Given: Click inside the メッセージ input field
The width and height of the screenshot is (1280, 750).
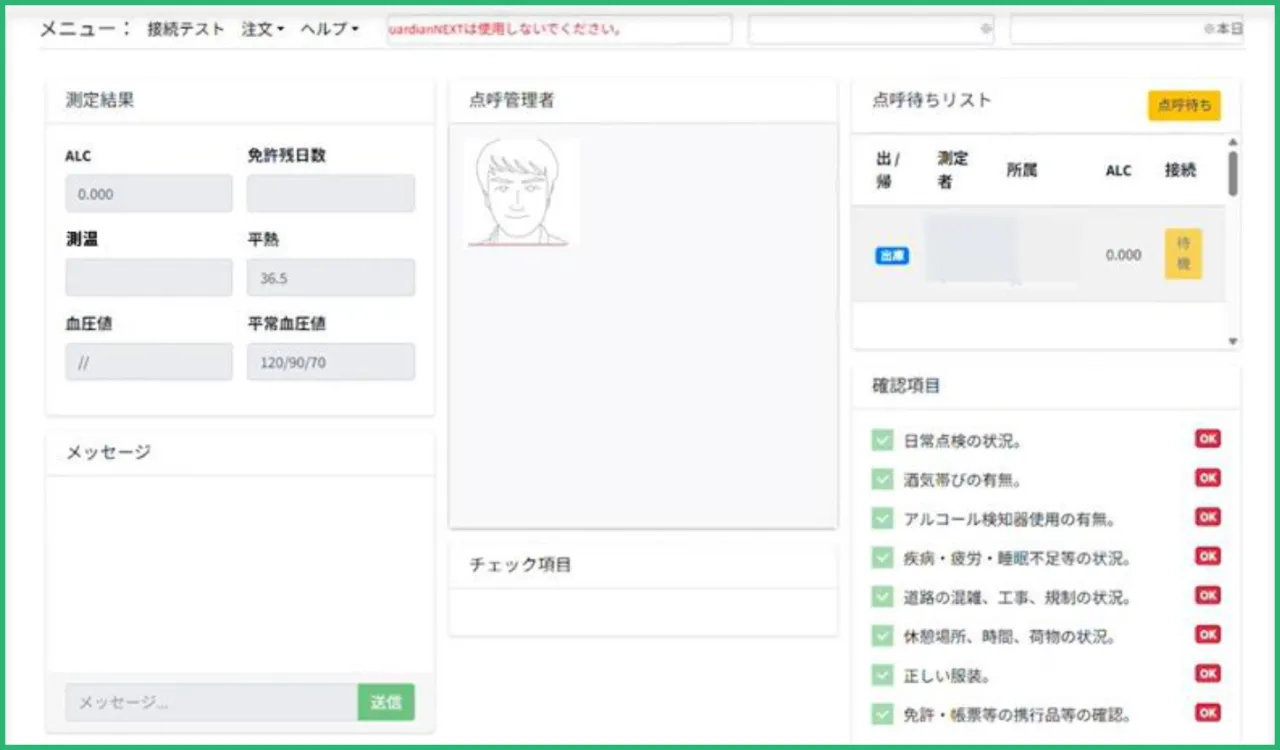Looking at the screenshot, I should tap(200, 702).
